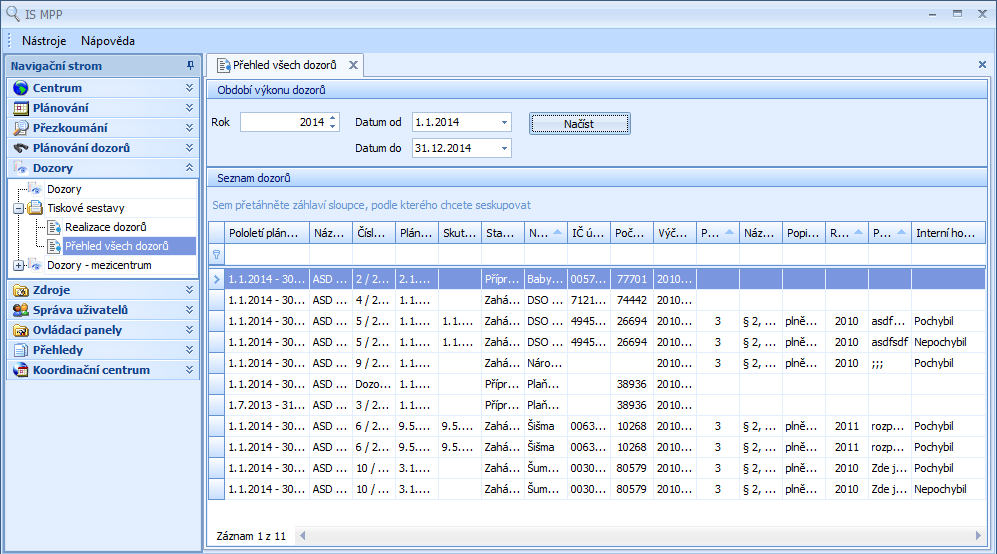Pin the Navigační strom panel
The image size is (997, 554).
click(190, 66)
